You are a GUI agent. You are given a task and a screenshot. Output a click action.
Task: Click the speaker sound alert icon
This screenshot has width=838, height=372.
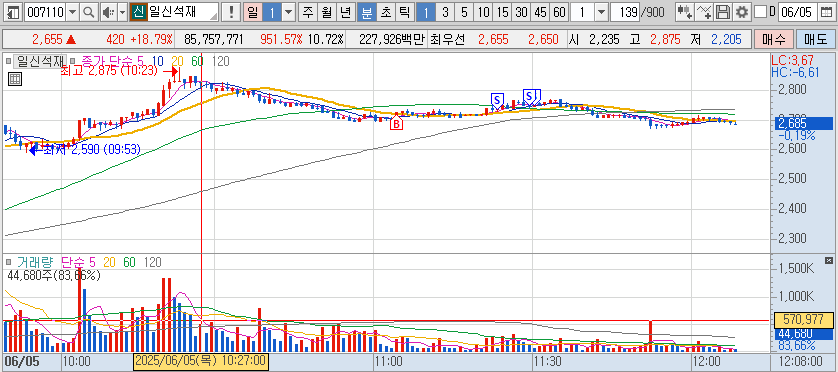108,12
